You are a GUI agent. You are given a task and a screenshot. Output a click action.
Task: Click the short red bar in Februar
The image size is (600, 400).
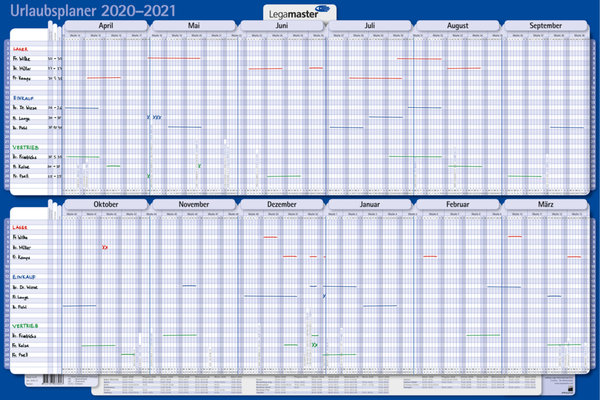tap(430, 256)
